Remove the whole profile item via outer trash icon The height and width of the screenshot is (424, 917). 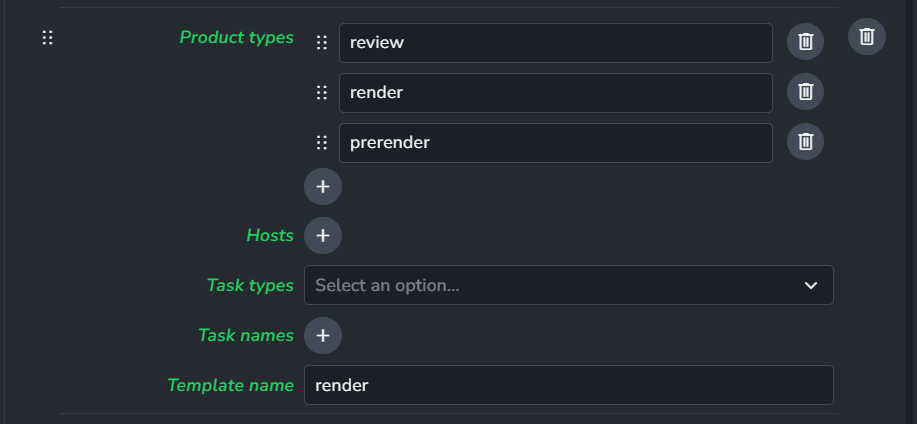point(867,37)
